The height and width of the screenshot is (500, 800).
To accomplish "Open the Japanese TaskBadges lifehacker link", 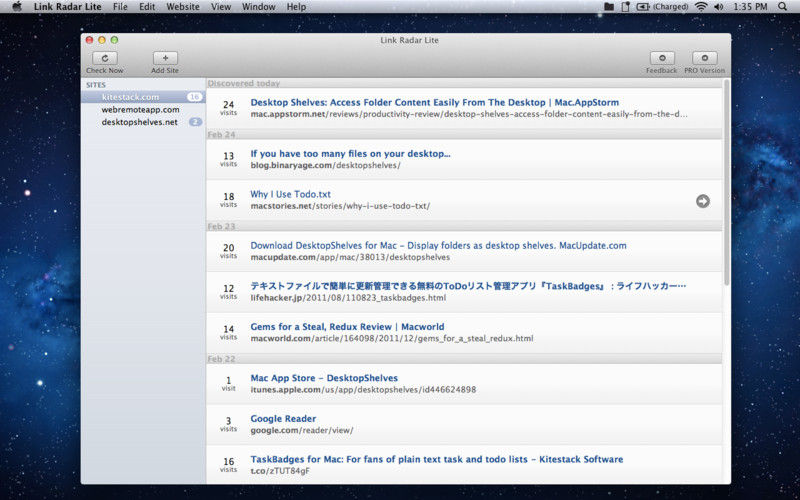I will [468, 286].
